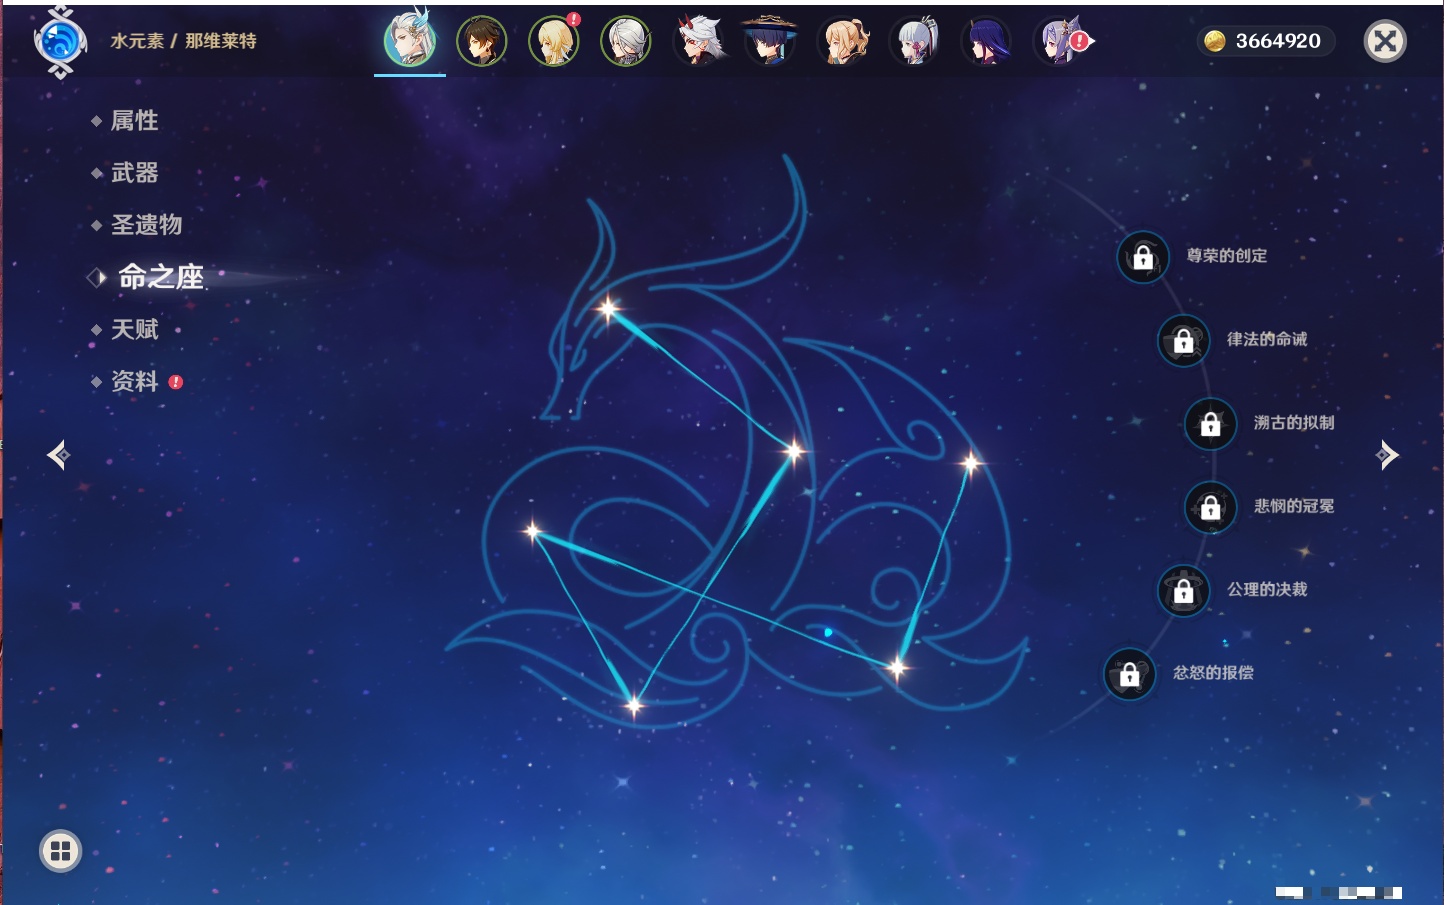Select the leftmost star of the constellation
The width and height of the screenshot is (1444, 905).
[533, 531]
